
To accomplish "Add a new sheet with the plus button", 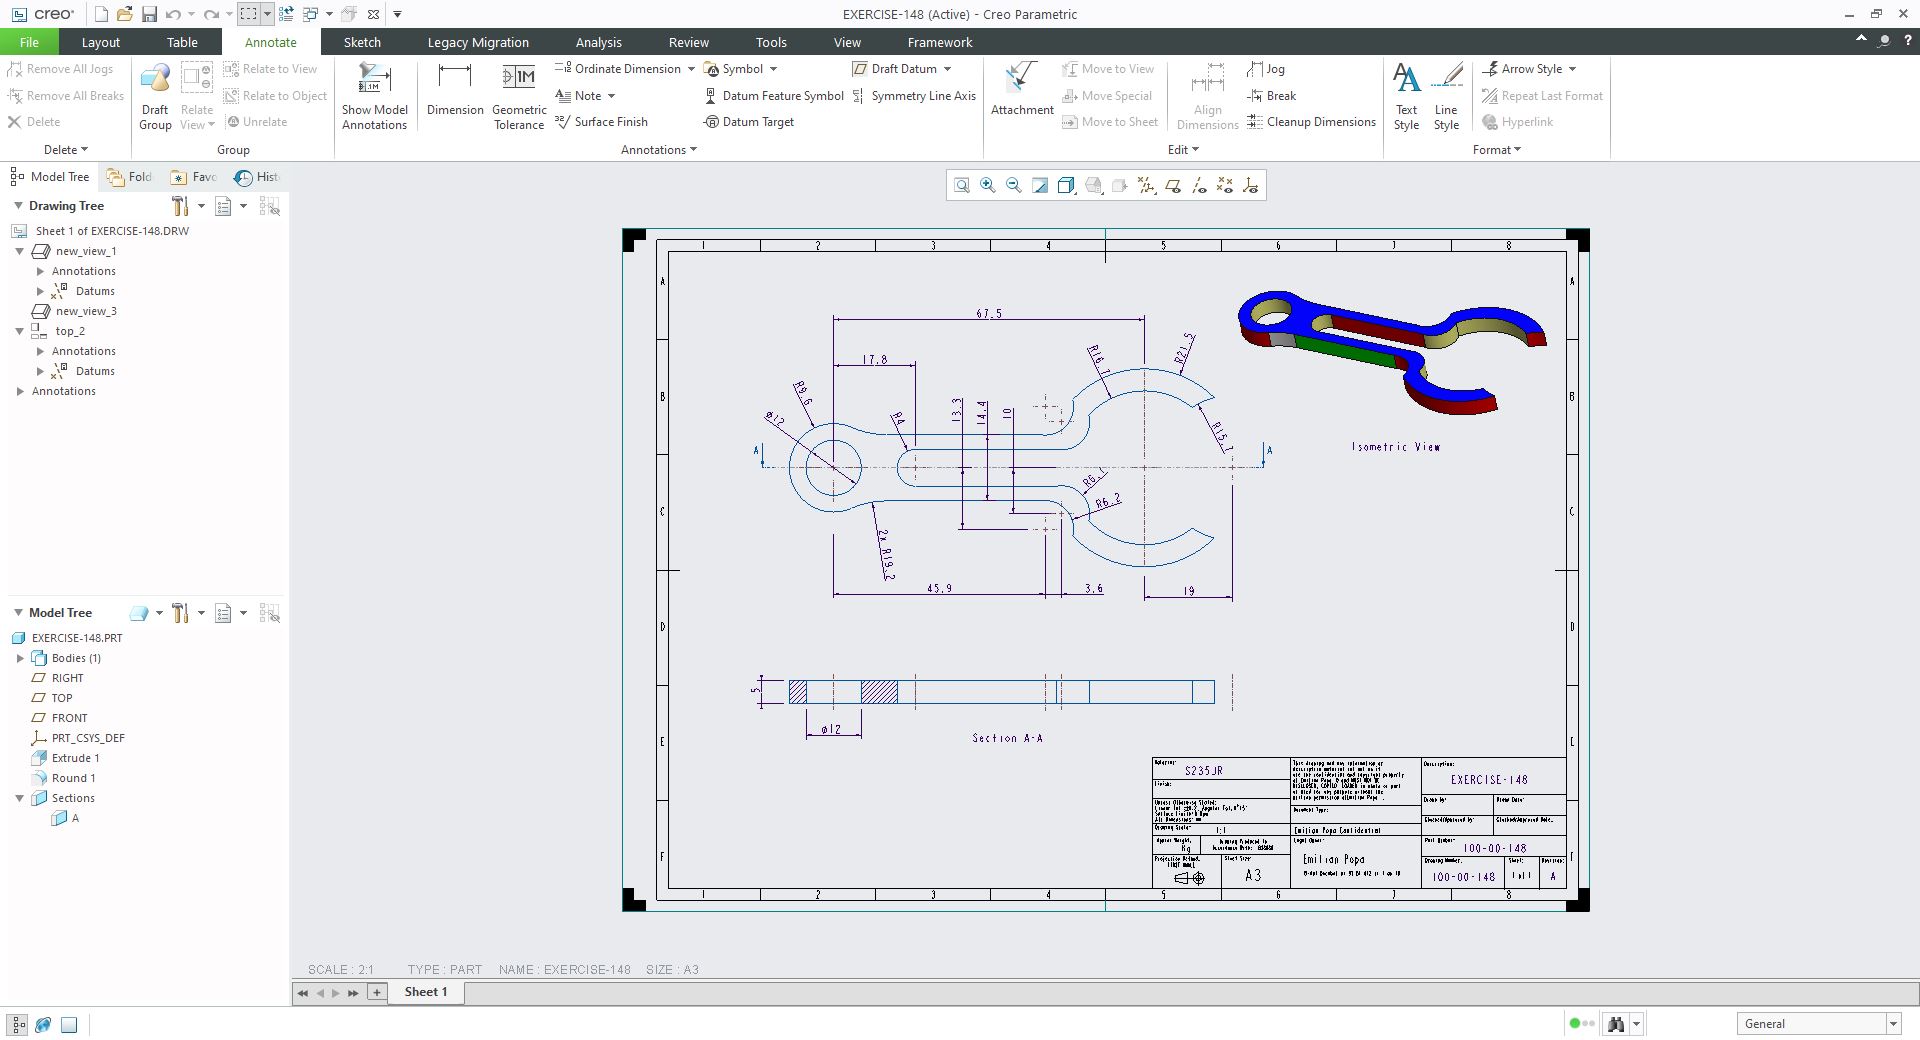I will coord(377,992).
